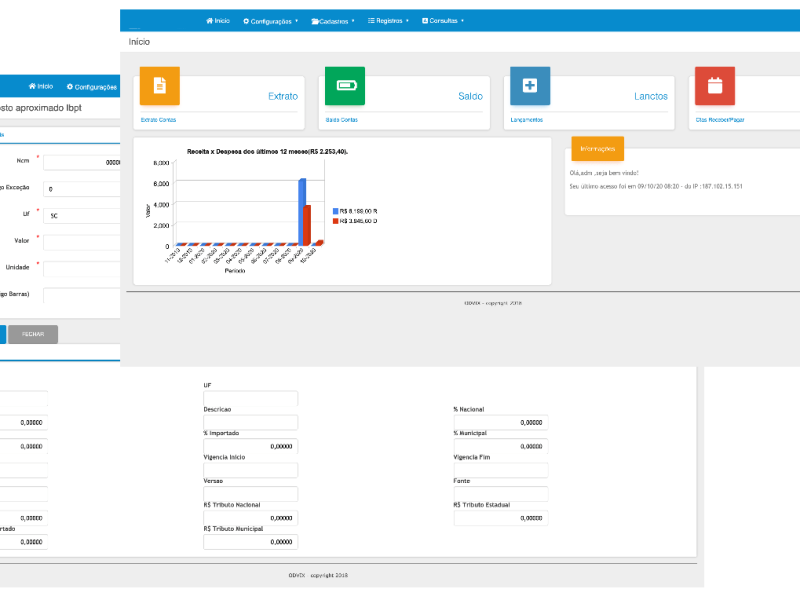Click the tall red despesa chart bar
The width and height of the screenshot is (800, 600).
coord(307,226)
